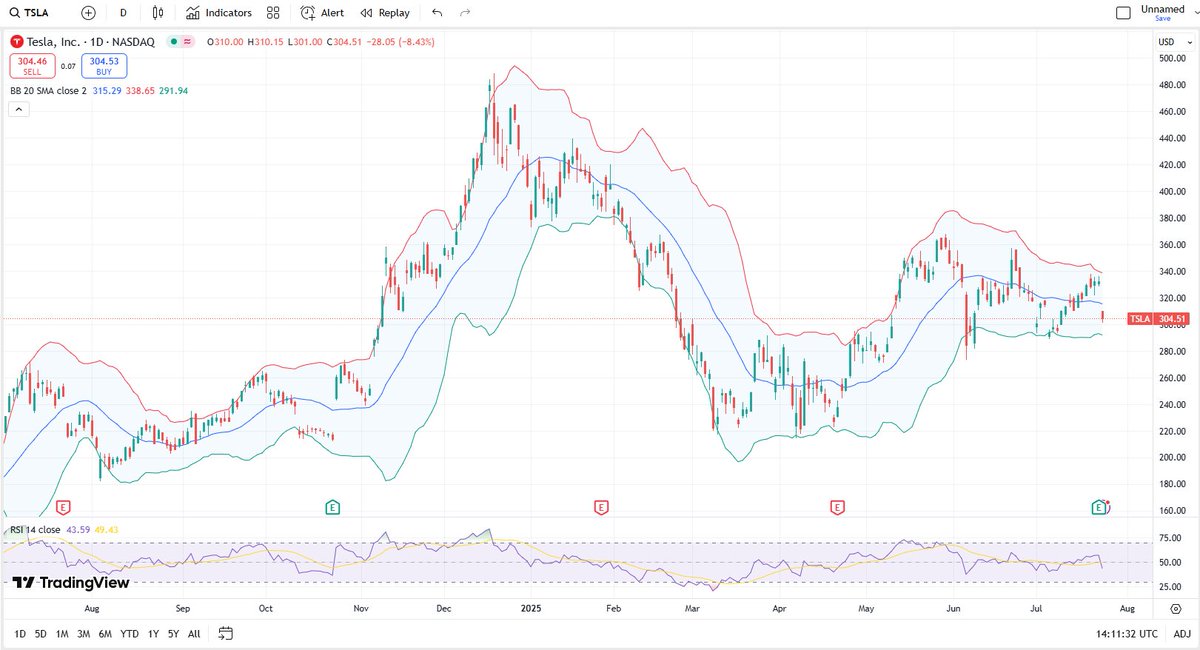Select the BB 20 SMA close 2 legend
1200x650 pixels.
pyautogui.click(x=48, y=91)
